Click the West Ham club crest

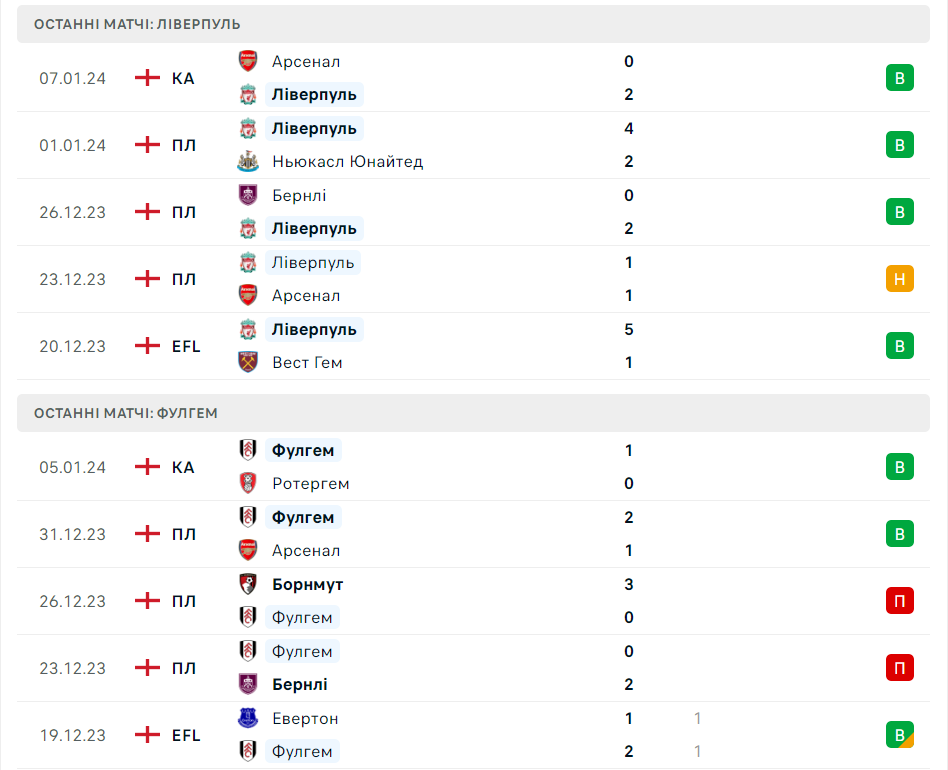pyautogui.click(x=248, y=363)
